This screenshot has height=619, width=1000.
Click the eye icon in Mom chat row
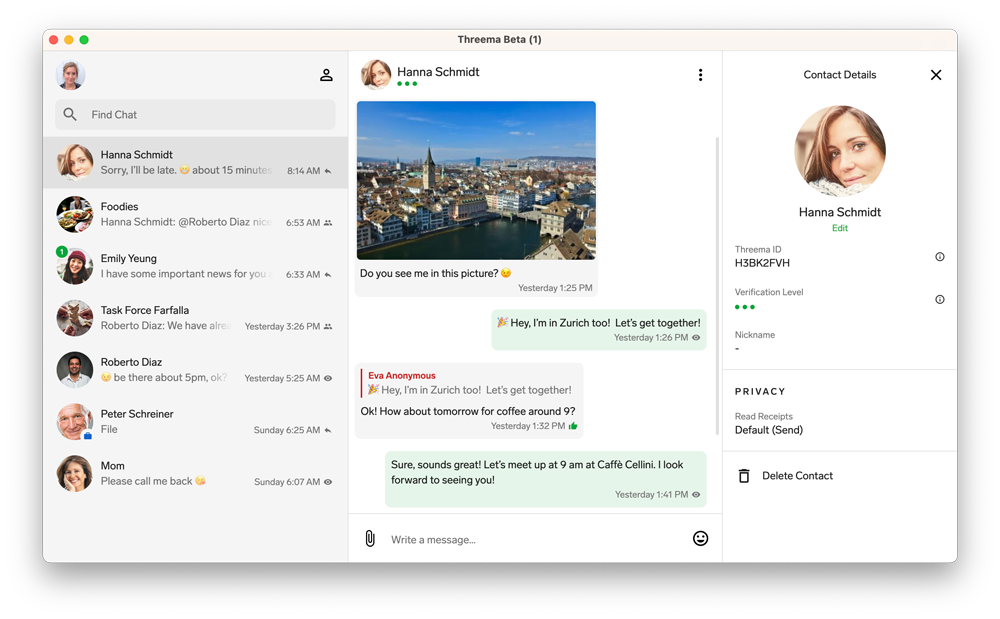pyautogui.click(x=328, y=482)
